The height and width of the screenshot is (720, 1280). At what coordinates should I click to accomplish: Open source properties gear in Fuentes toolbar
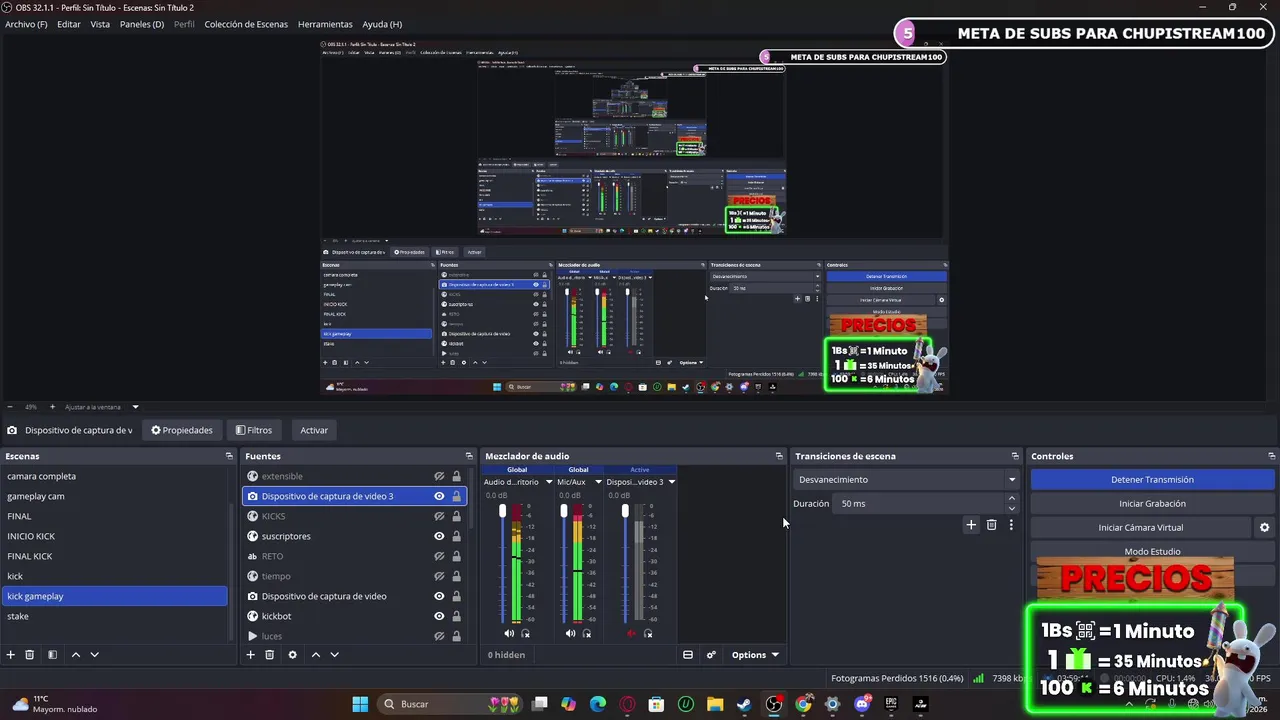coord(292,655)
